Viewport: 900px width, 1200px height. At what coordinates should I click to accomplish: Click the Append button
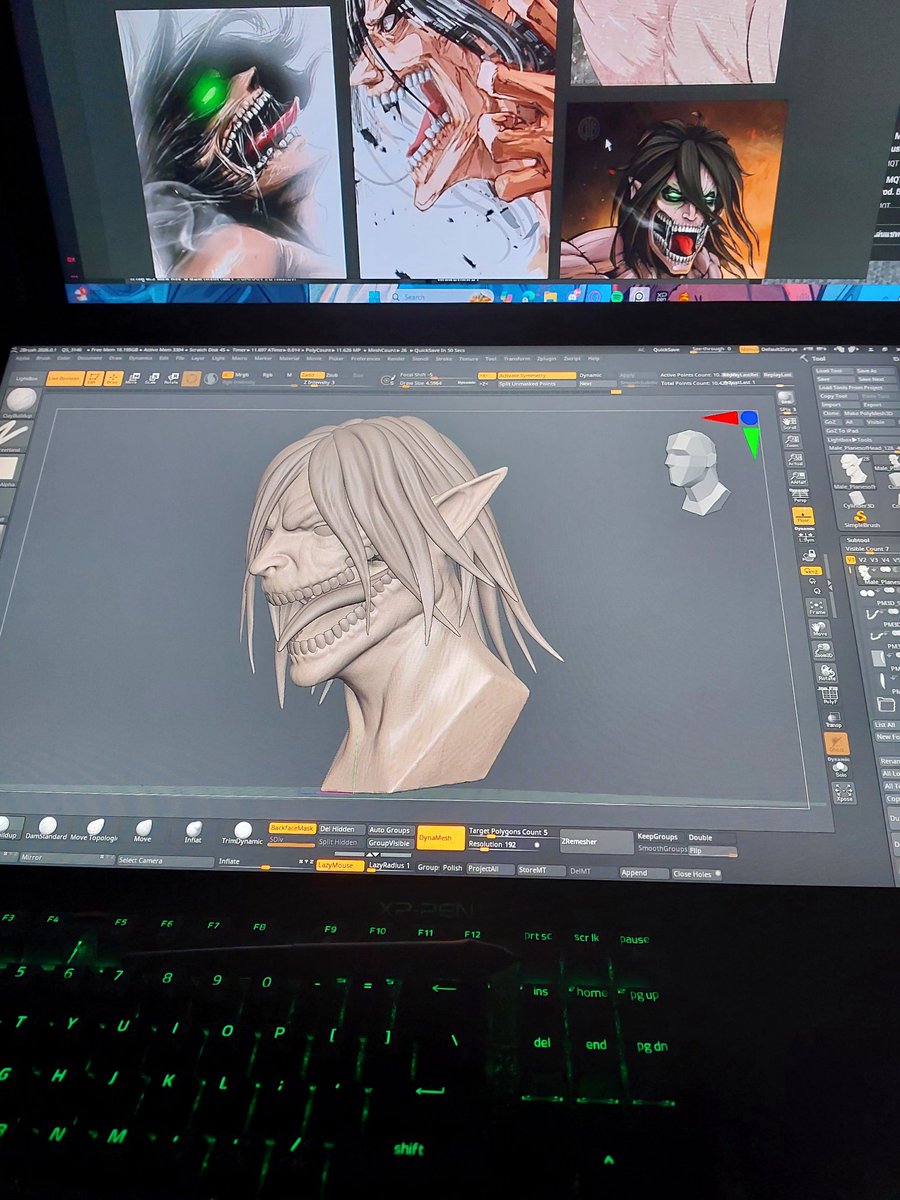643,873
